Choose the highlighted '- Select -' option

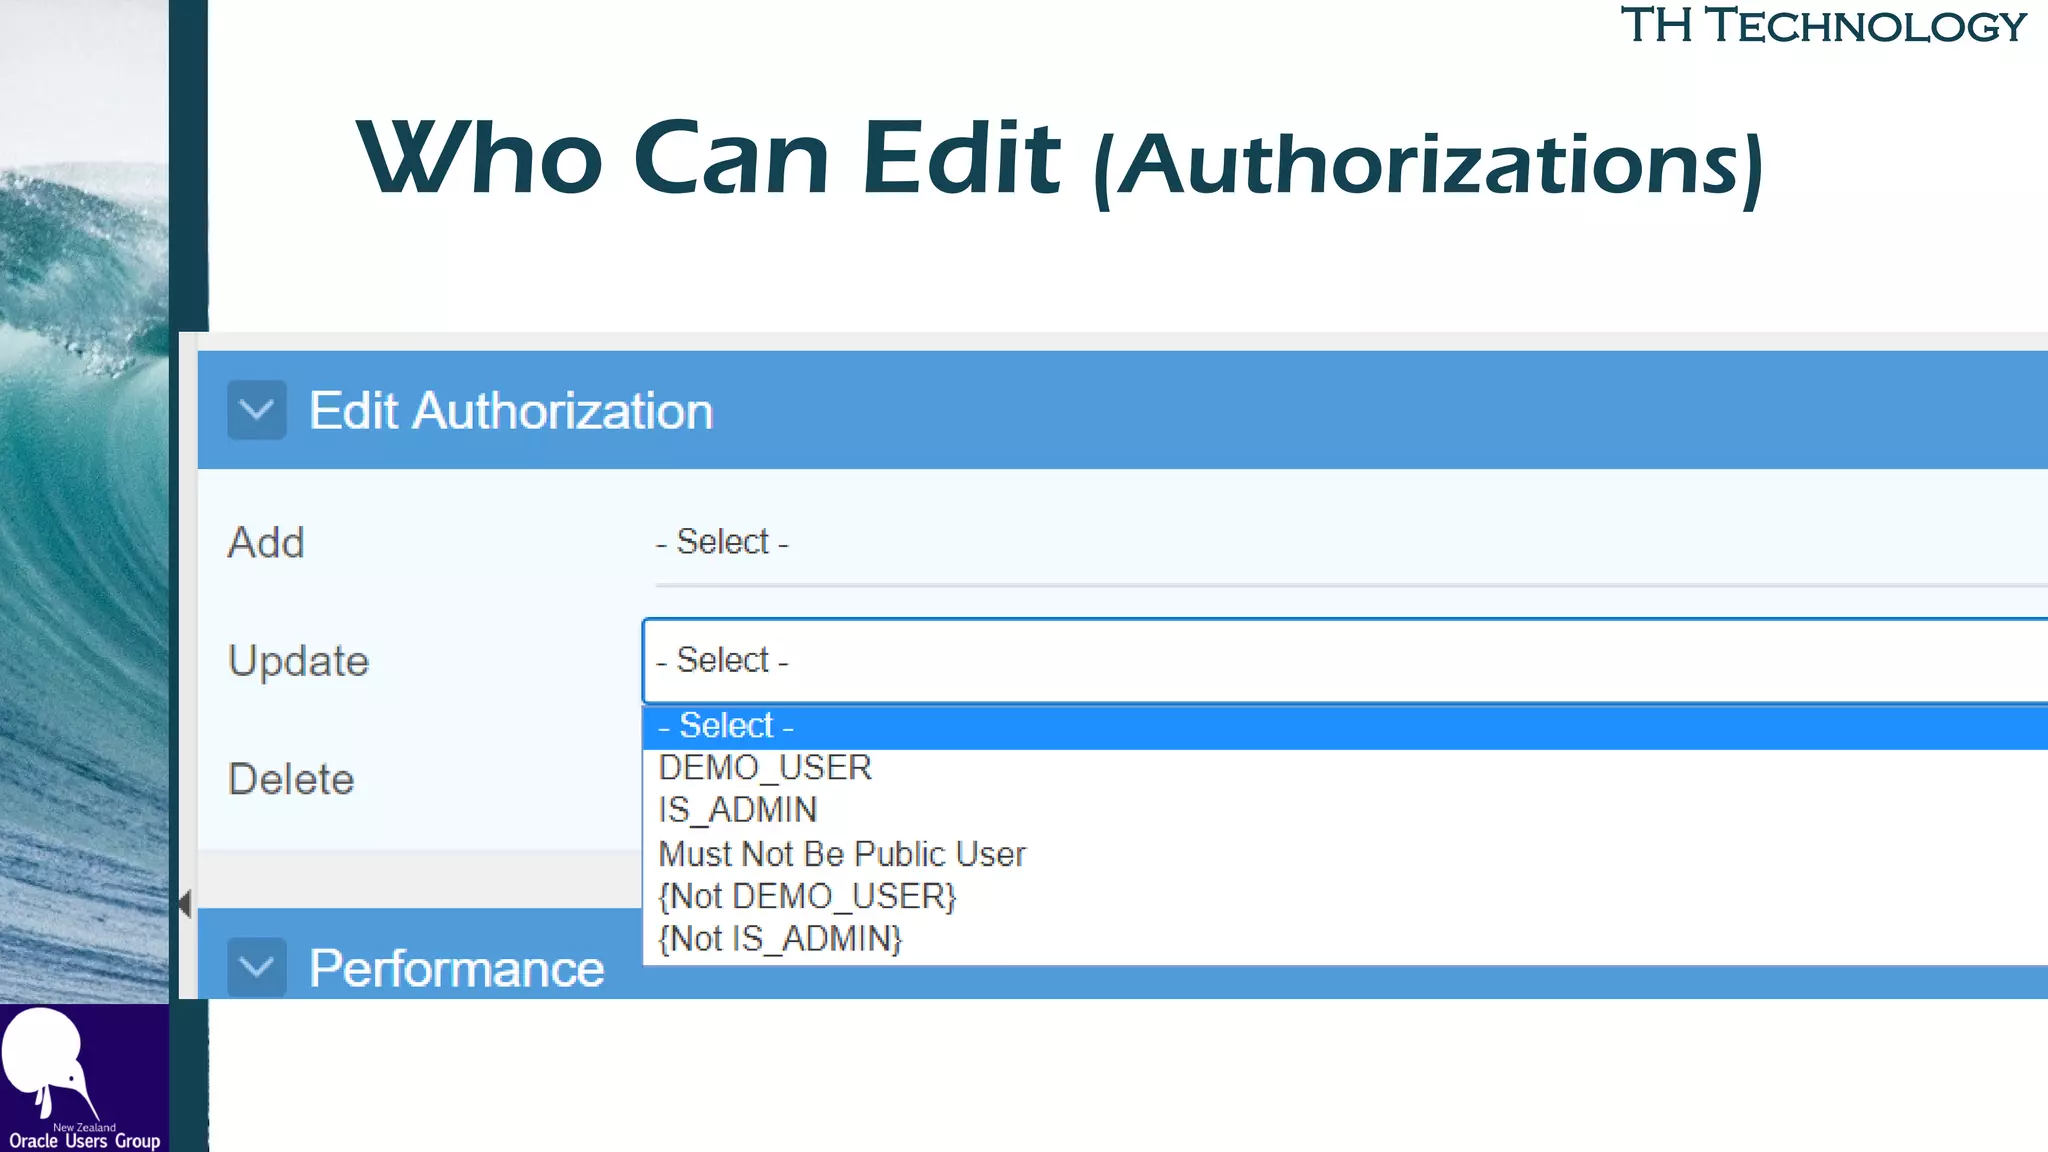(1346, 726)
